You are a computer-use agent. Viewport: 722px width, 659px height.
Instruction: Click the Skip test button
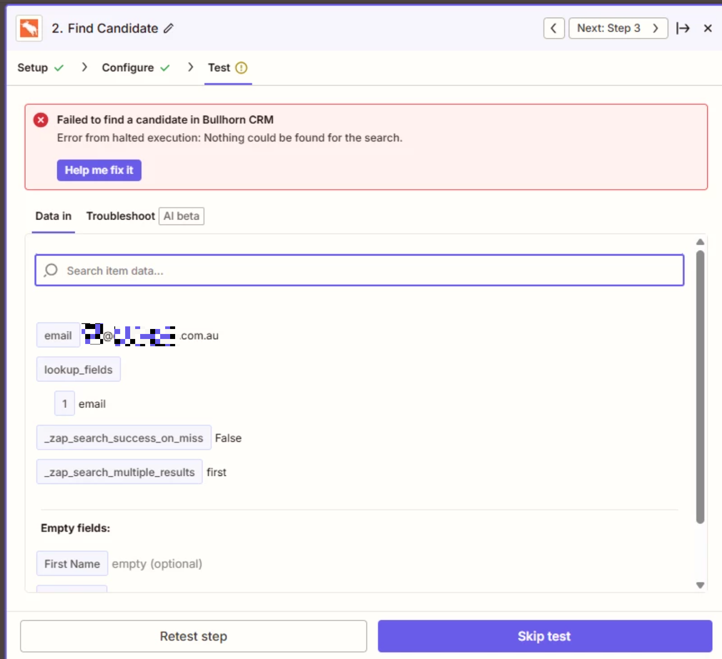pyautogui.click(x=544, y=636)
